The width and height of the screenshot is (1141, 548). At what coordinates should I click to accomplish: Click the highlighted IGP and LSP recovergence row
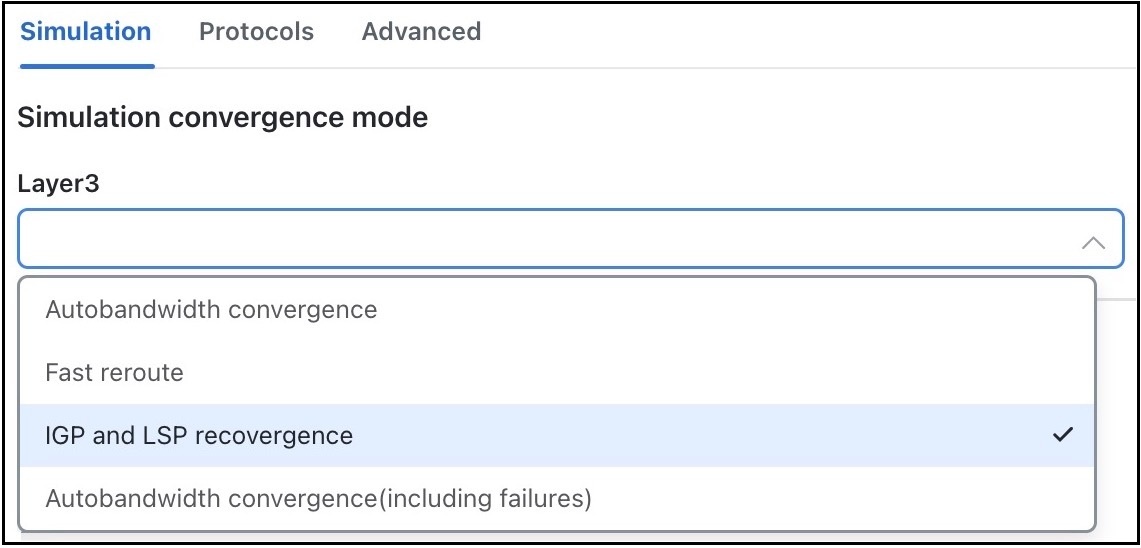[557, 435]
